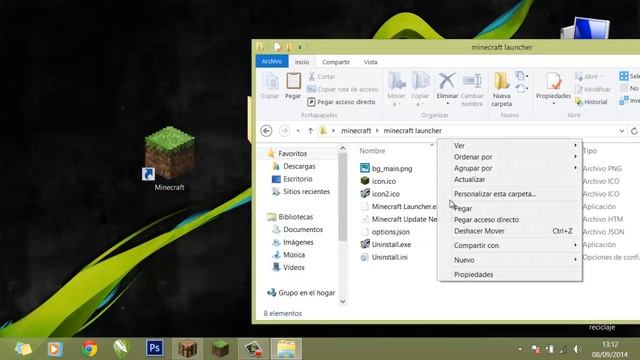Select the Minecraft Update News file
The image size is (640, 360).
pos(398,219)
